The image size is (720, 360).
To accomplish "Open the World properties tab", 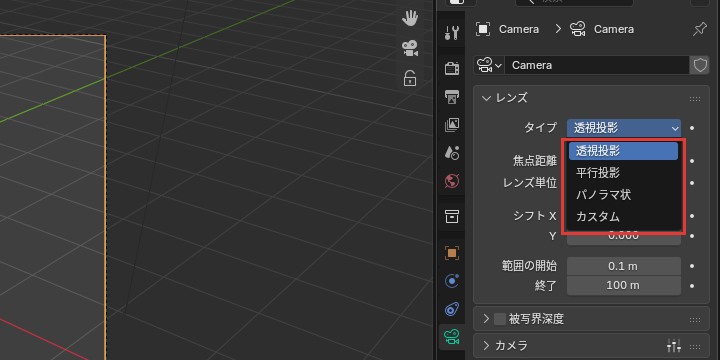I will 452,181.
